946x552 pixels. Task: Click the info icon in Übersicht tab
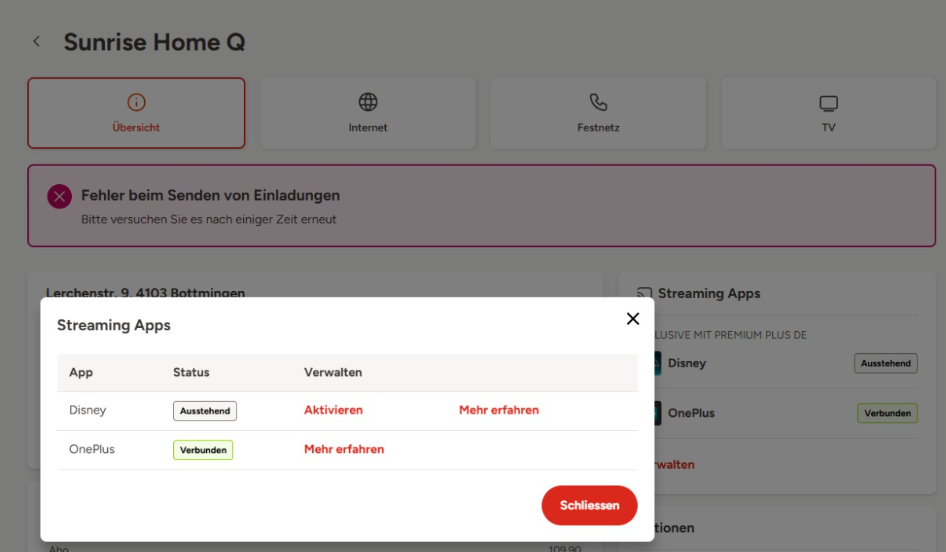pos(136,102)
